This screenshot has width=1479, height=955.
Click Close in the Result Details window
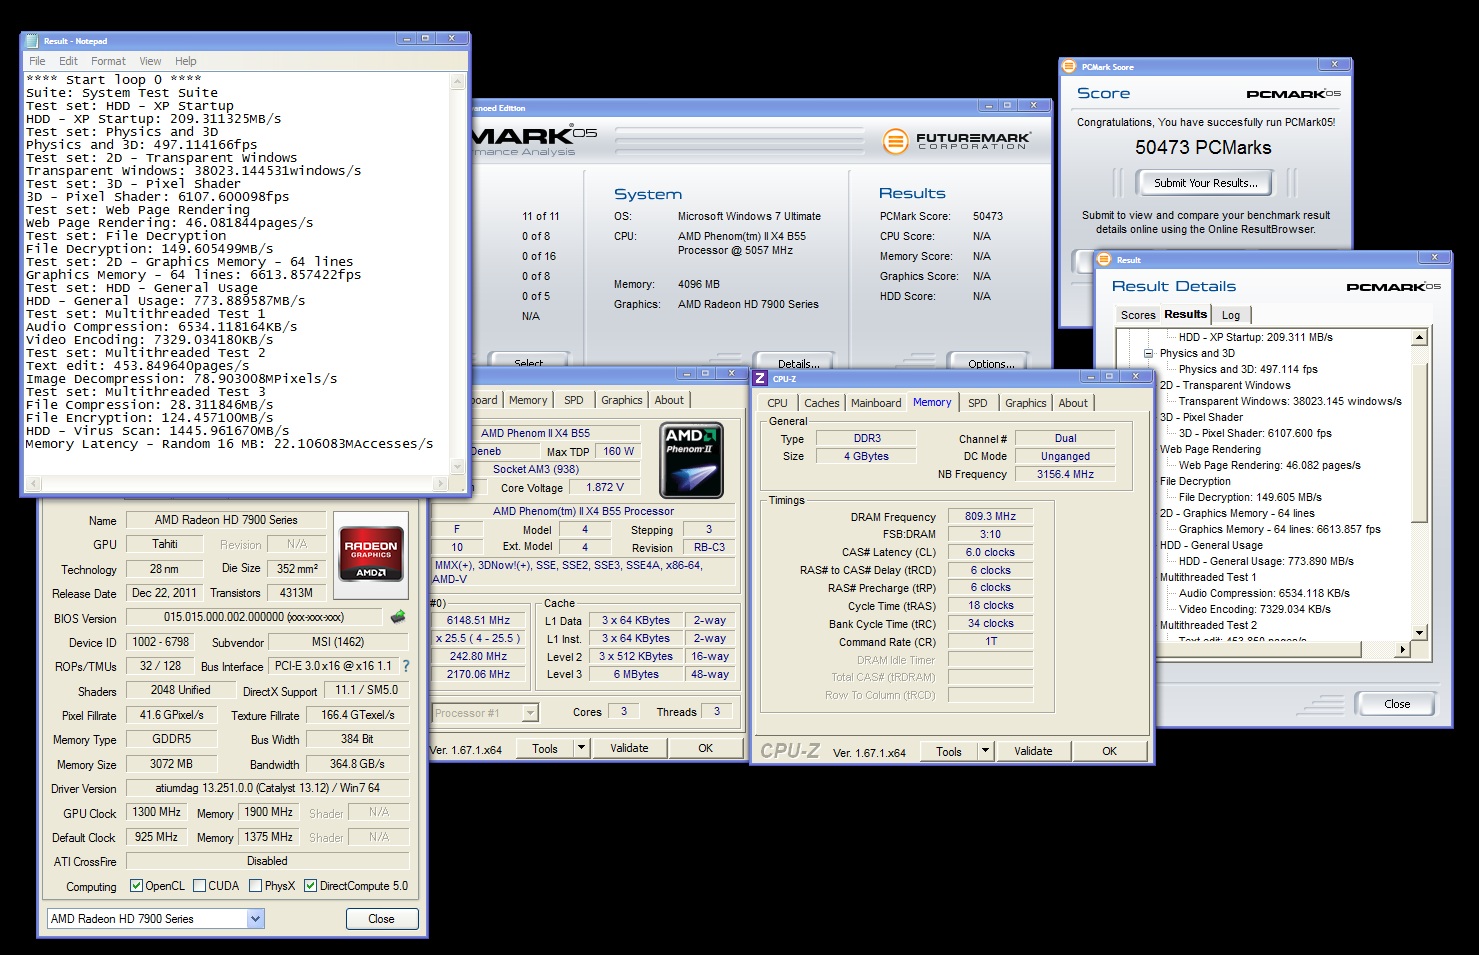(1397, 704)
